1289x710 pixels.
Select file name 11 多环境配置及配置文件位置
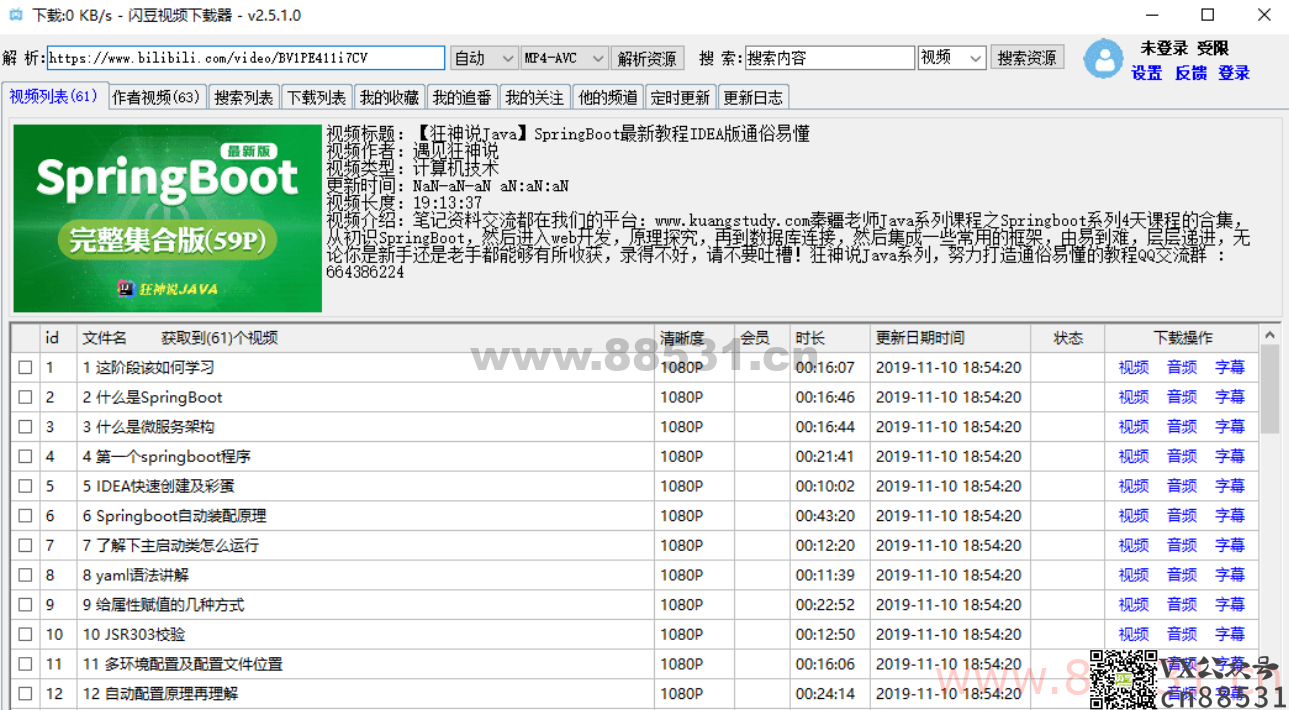182,664
